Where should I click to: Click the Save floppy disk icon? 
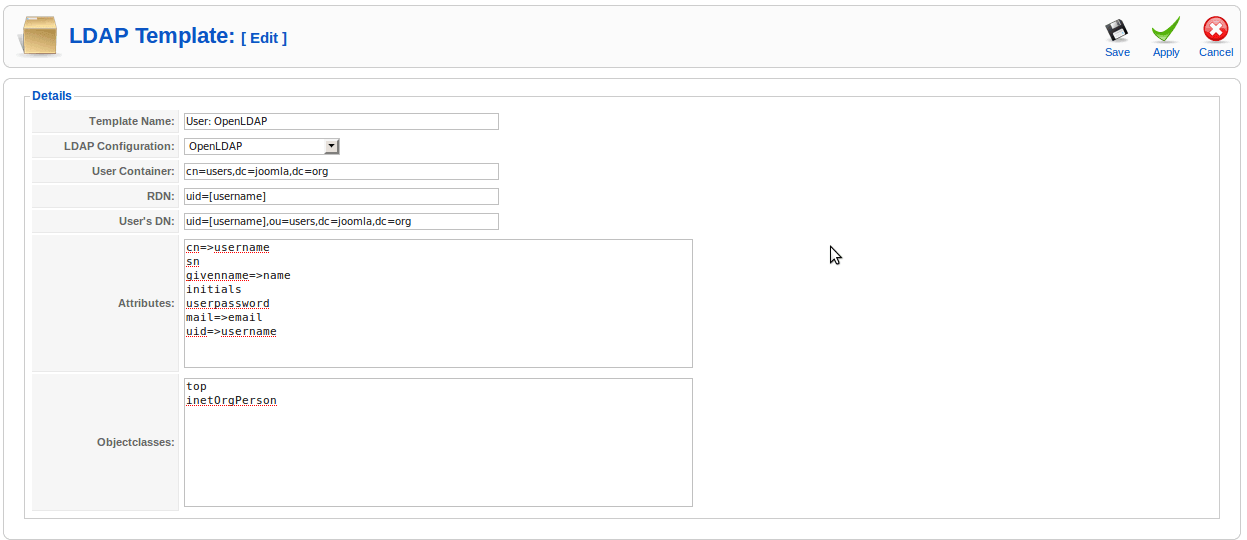click(x=1117, y=31)
